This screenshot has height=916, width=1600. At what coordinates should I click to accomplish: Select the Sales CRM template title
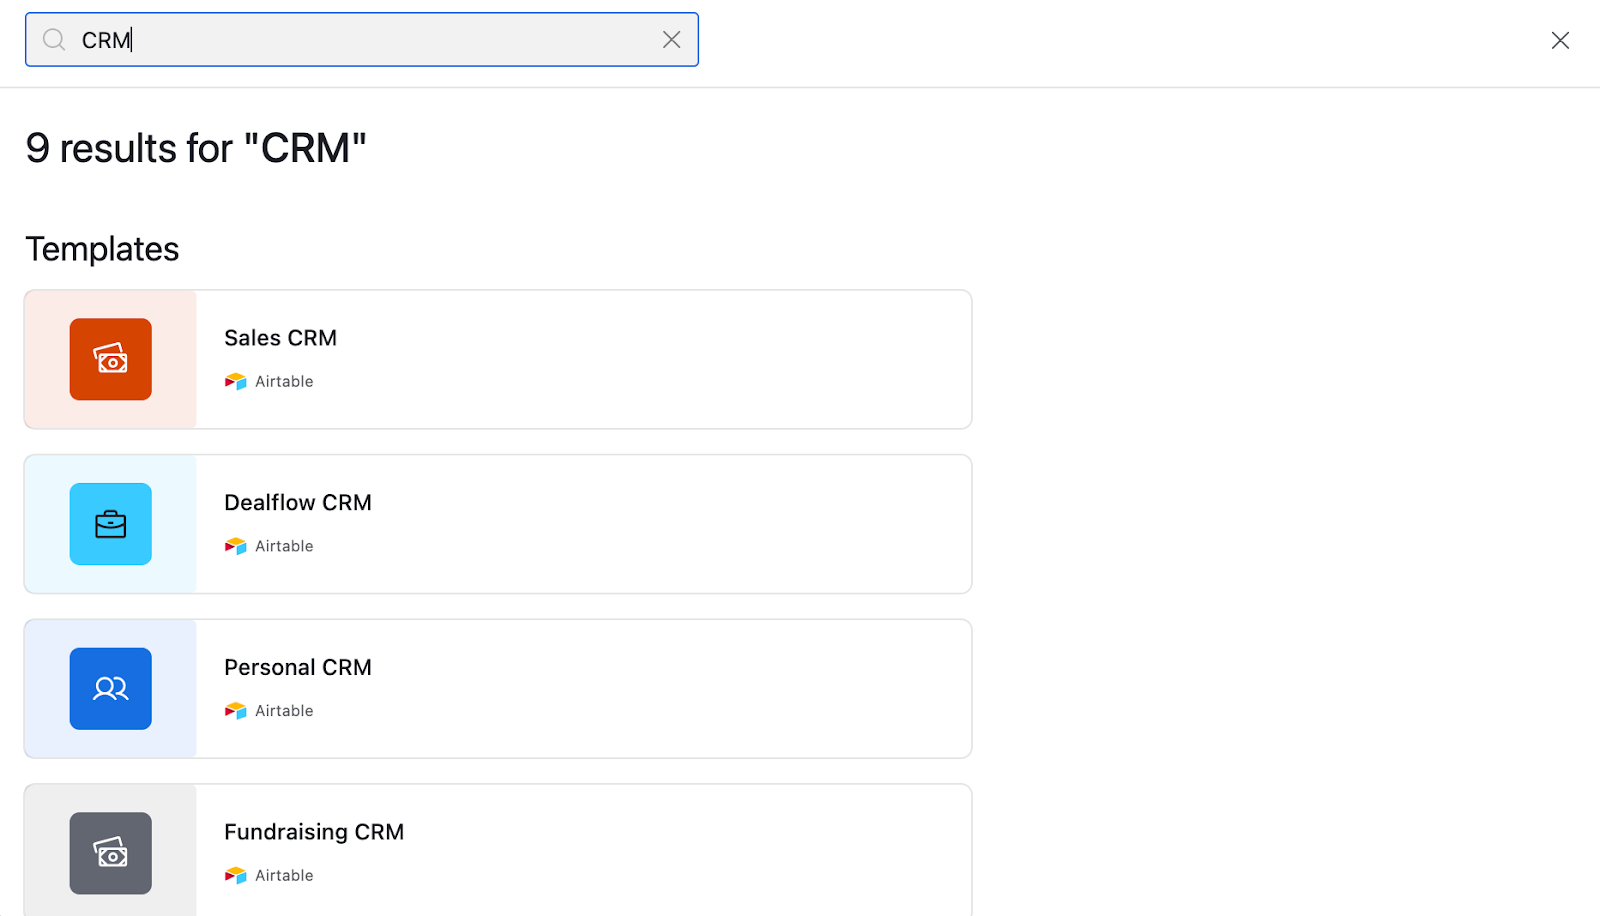280,338
